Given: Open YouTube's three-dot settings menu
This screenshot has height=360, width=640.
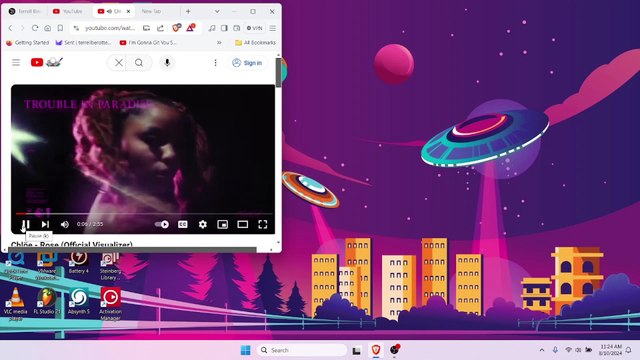Looking at the screenshot, I should pyautogui.click(x=215, y=63).
